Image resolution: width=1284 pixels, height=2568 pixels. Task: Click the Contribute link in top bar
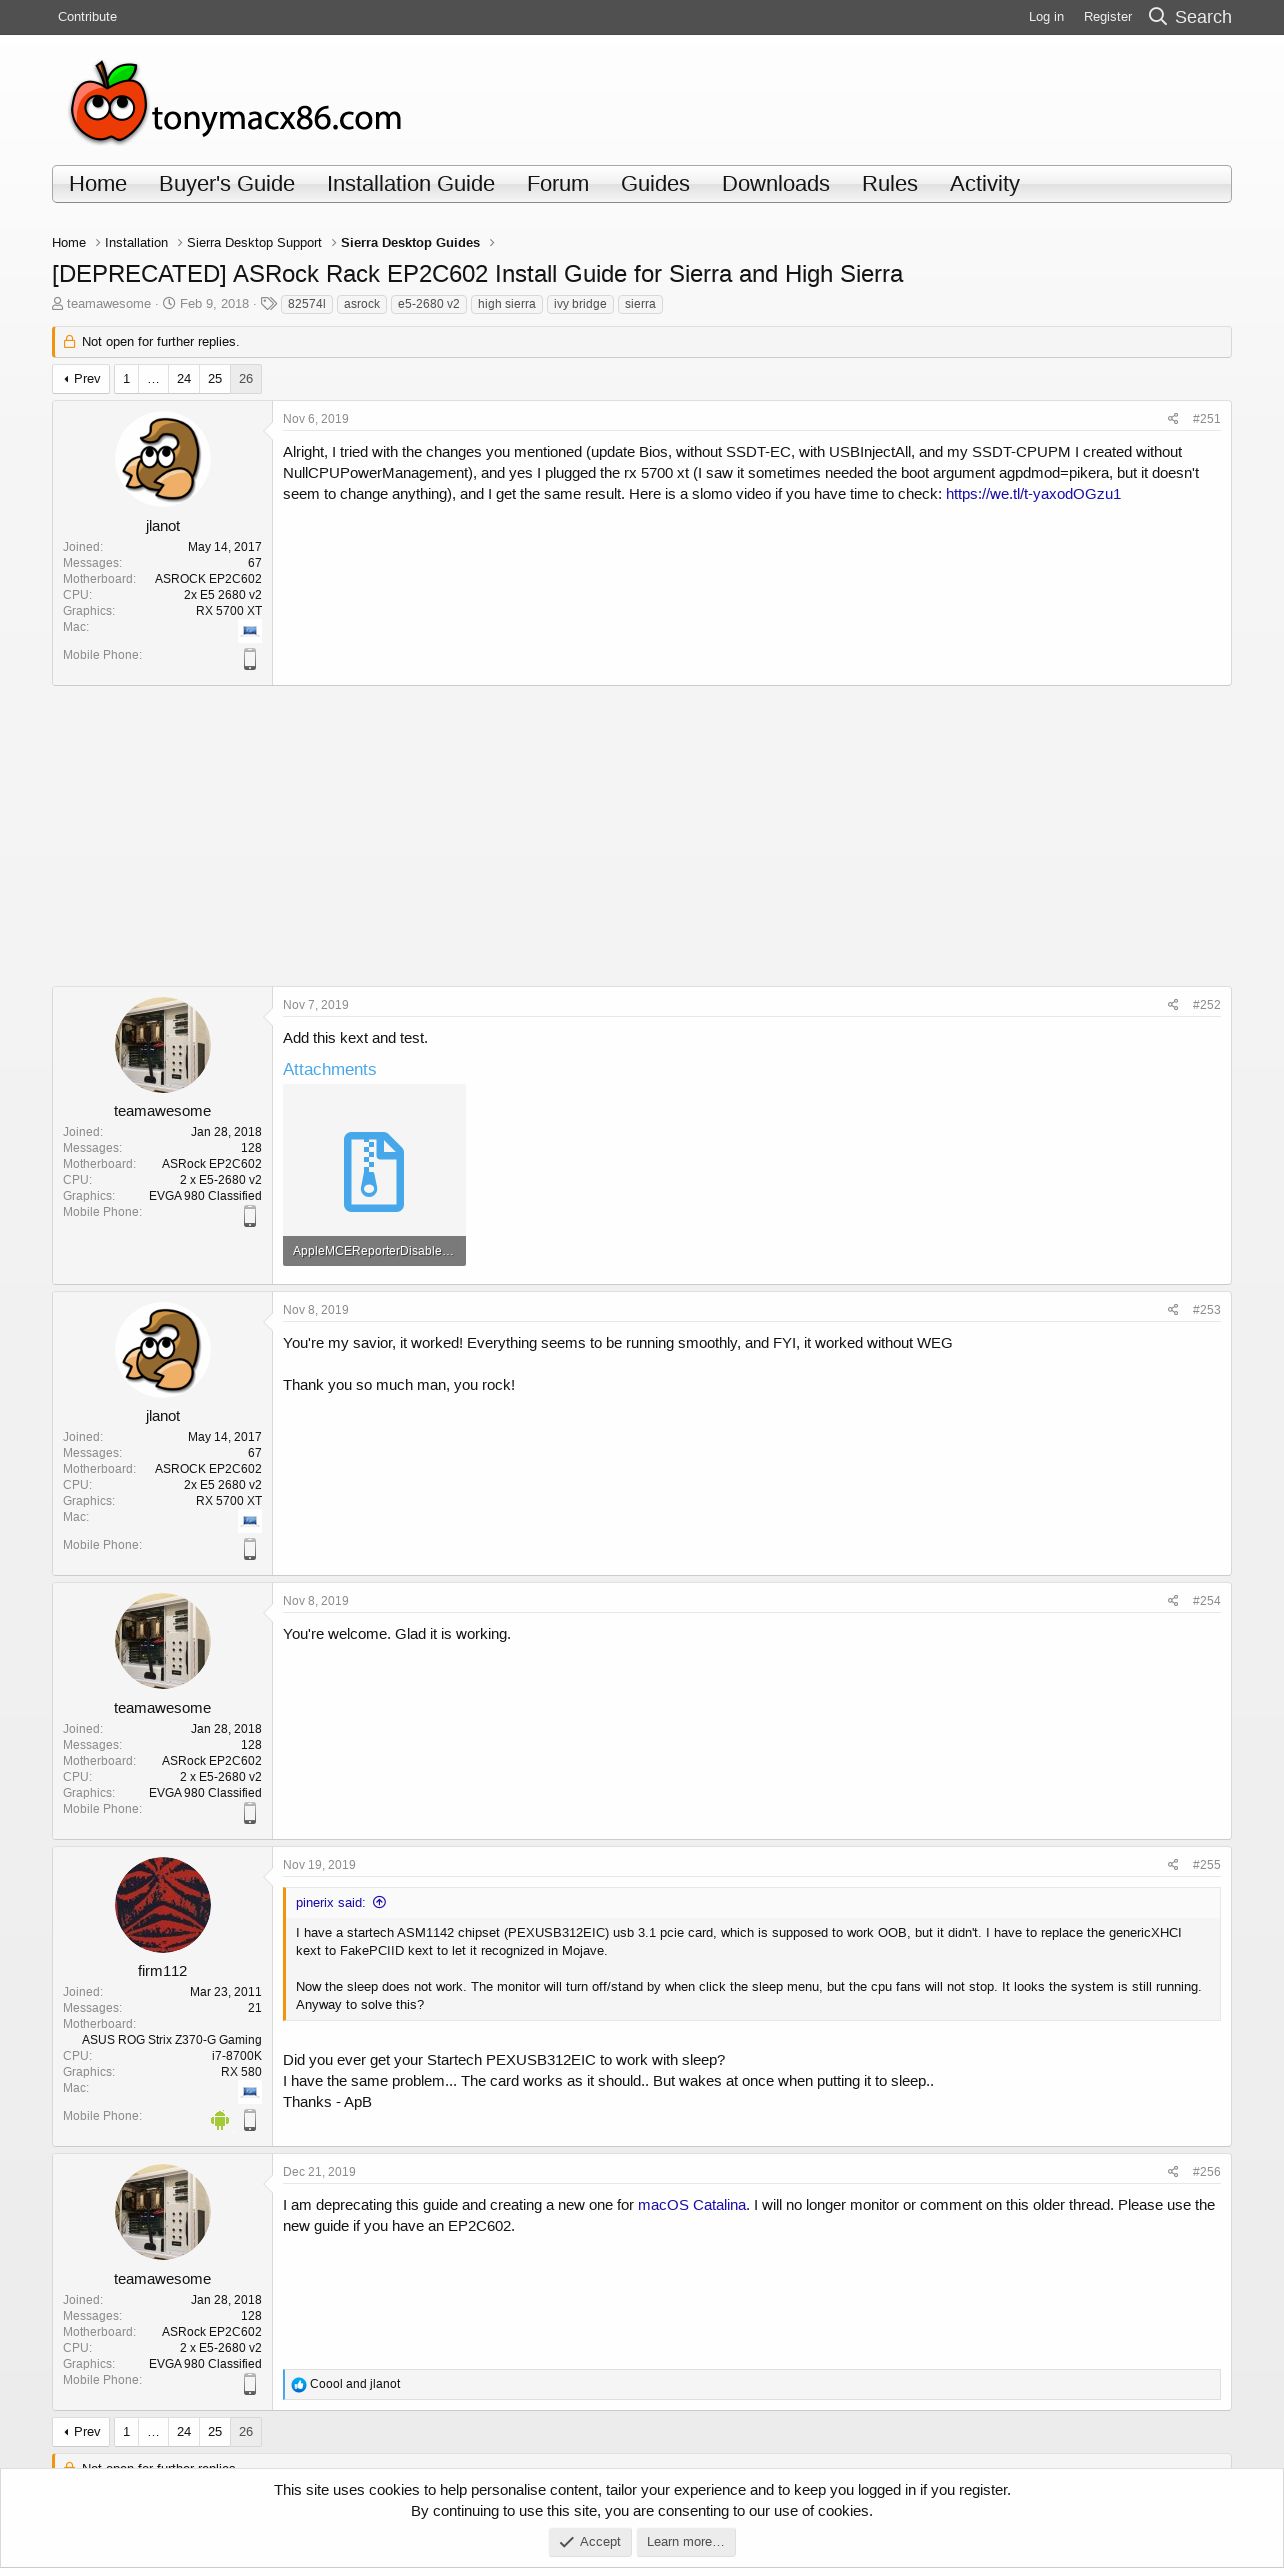click(x=87, y=17)
